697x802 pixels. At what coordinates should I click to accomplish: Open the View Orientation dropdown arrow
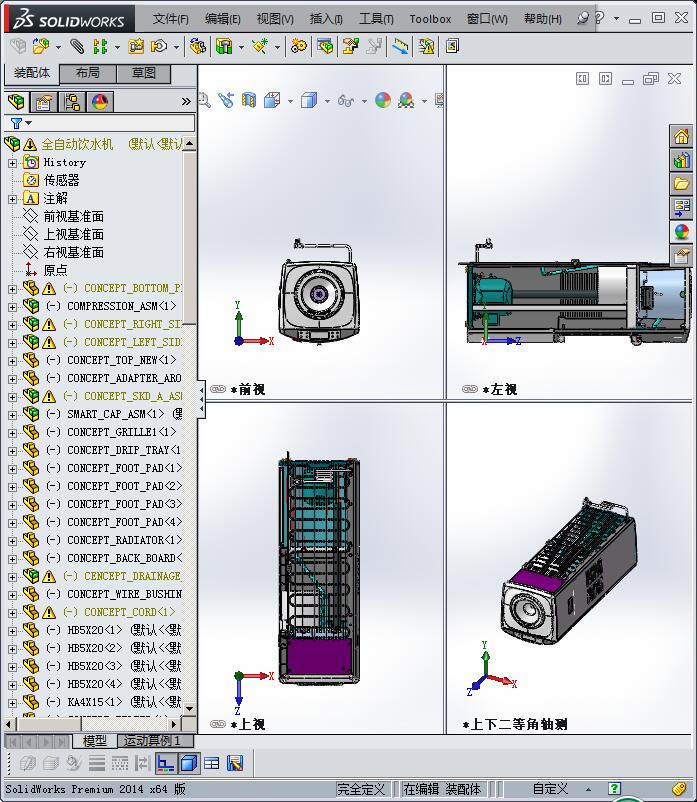coord(290,101)
